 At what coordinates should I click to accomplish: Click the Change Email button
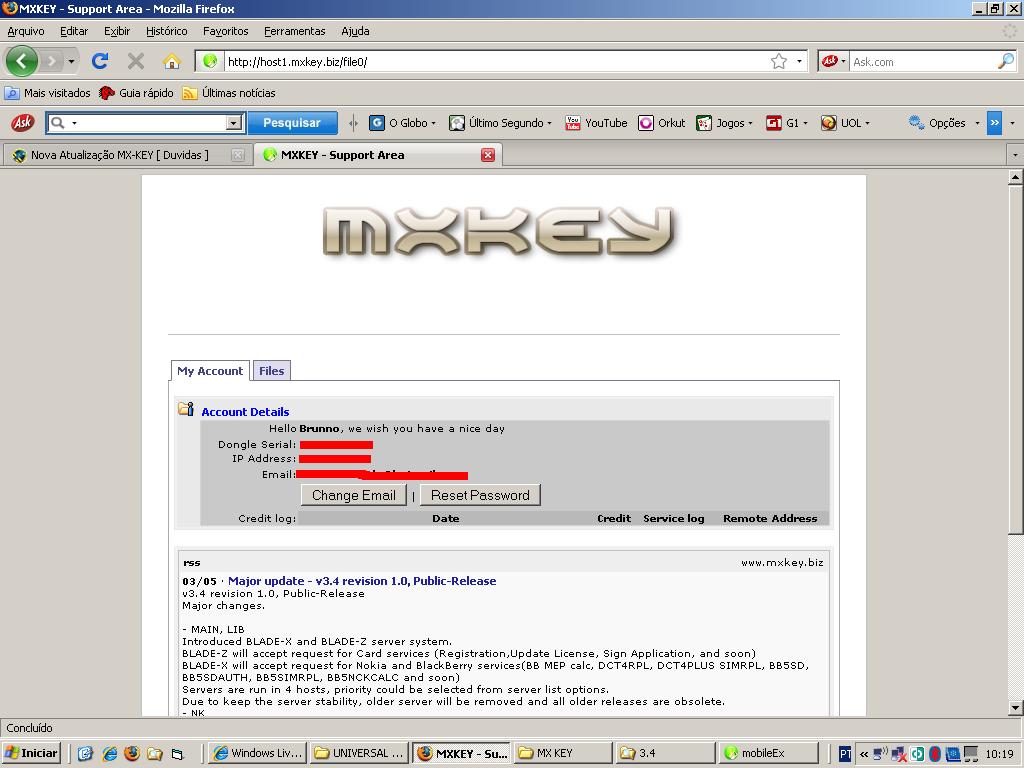pos(353,495)
